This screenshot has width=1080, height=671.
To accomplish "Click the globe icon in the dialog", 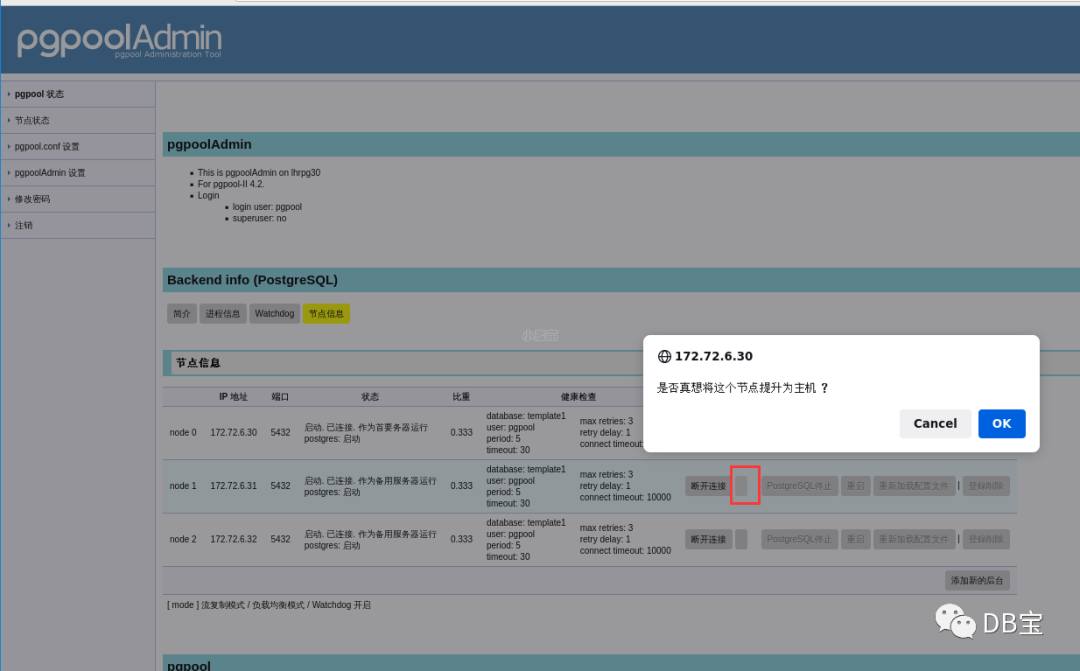I will [x=664, y=356].
